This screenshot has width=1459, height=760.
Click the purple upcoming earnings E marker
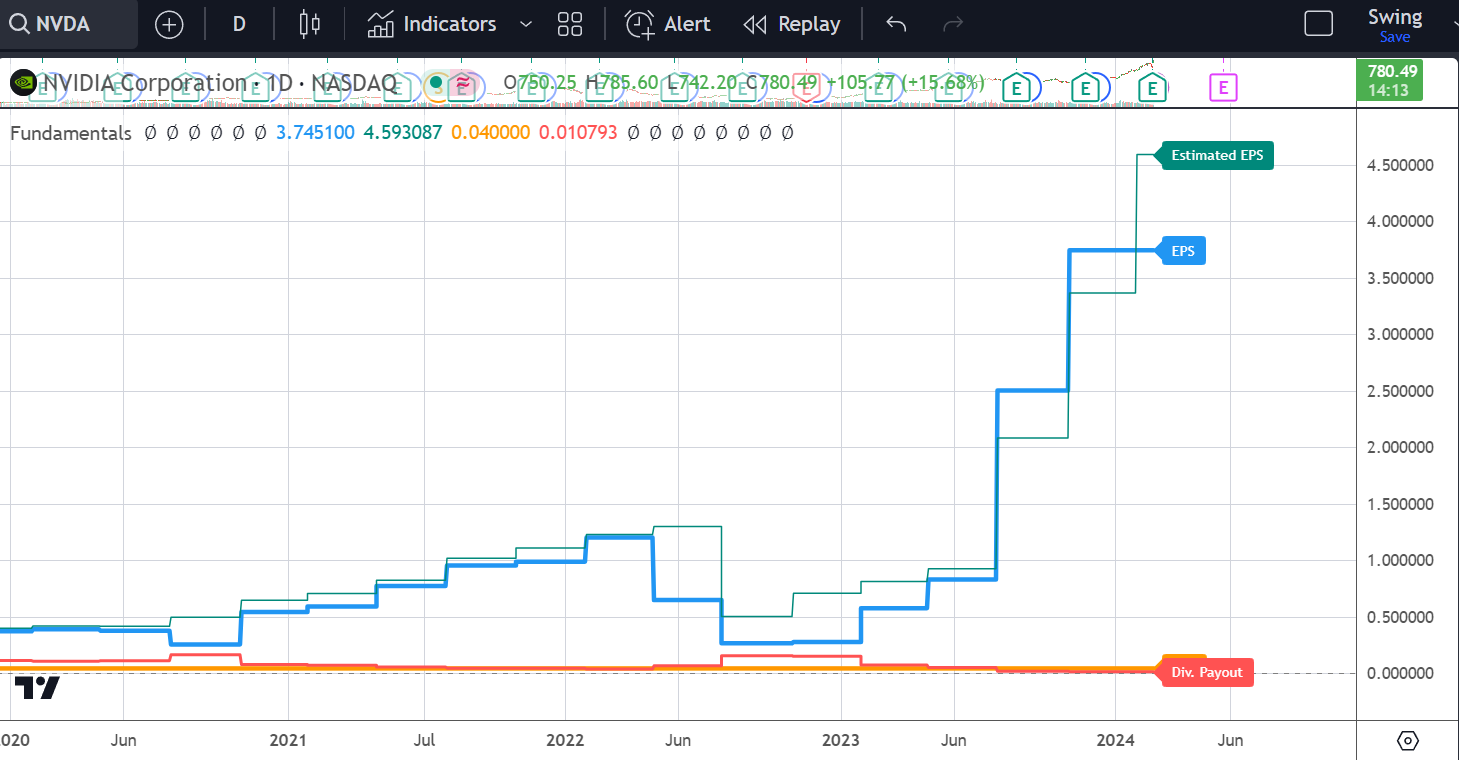(1223, 88)
